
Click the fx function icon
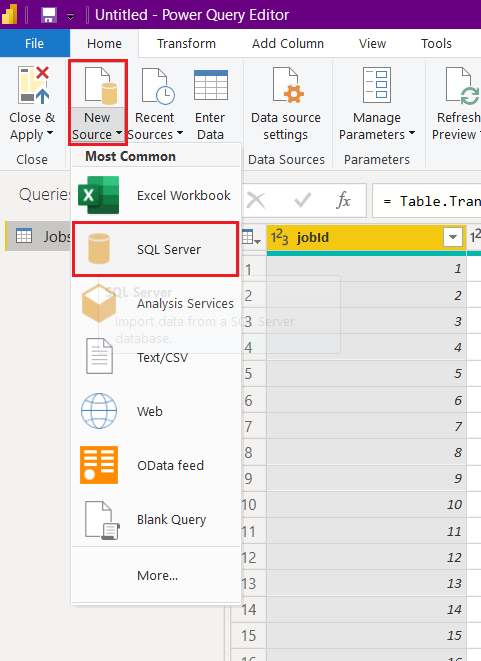coord(344,200)
